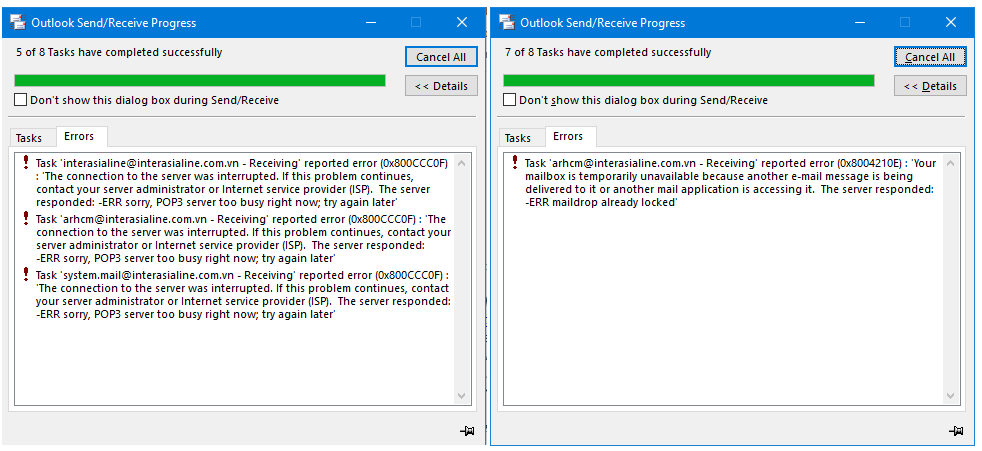982x451 pixels.
Task: Click the green progress bar in right dialog
Action: 689,80
